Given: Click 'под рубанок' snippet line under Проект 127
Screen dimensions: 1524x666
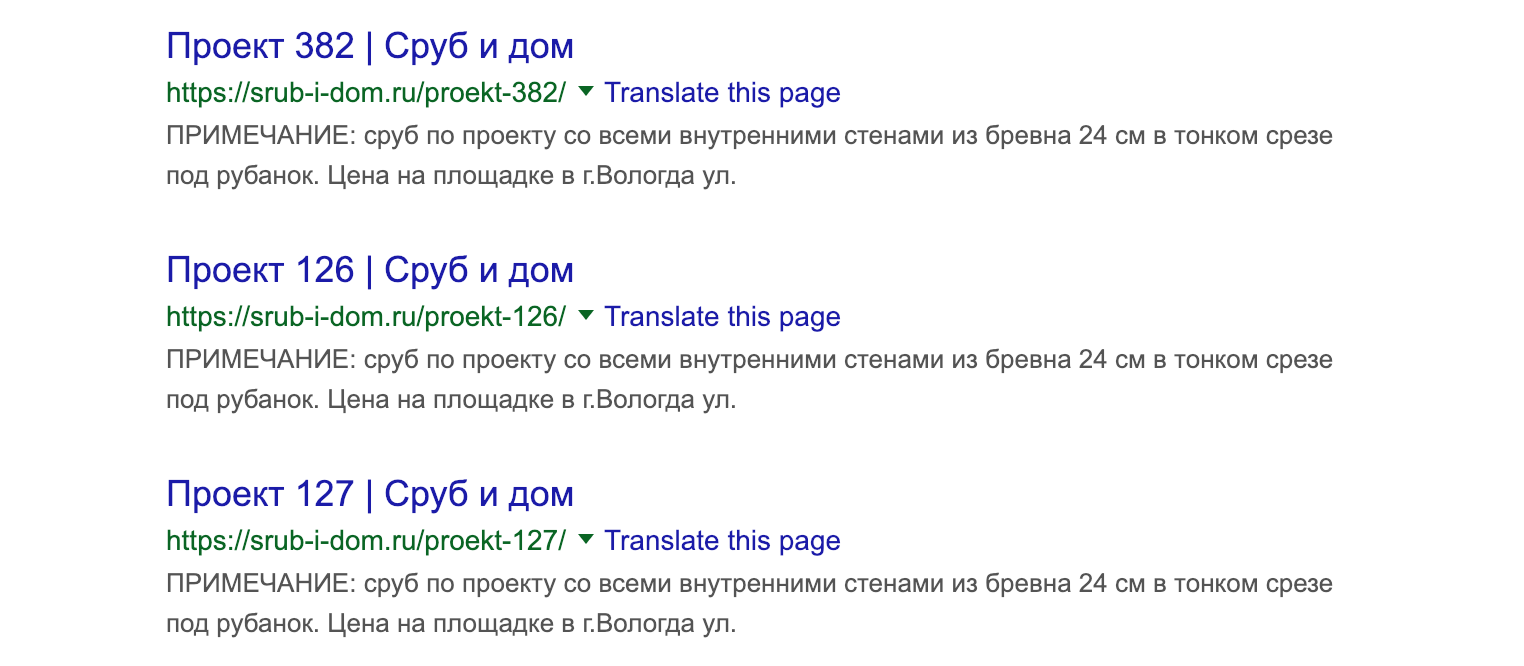Looking at the screenshot, I should [x=450, y=625].
